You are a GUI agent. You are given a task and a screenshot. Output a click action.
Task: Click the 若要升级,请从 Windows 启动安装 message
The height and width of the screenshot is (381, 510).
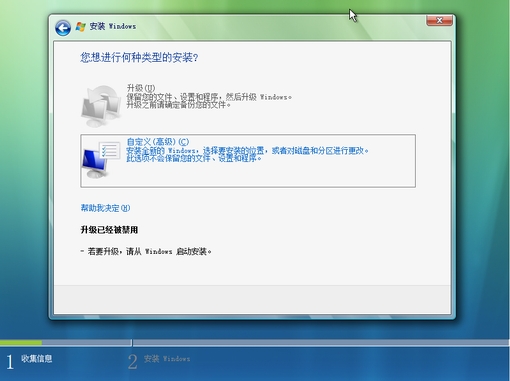[146, 251]
